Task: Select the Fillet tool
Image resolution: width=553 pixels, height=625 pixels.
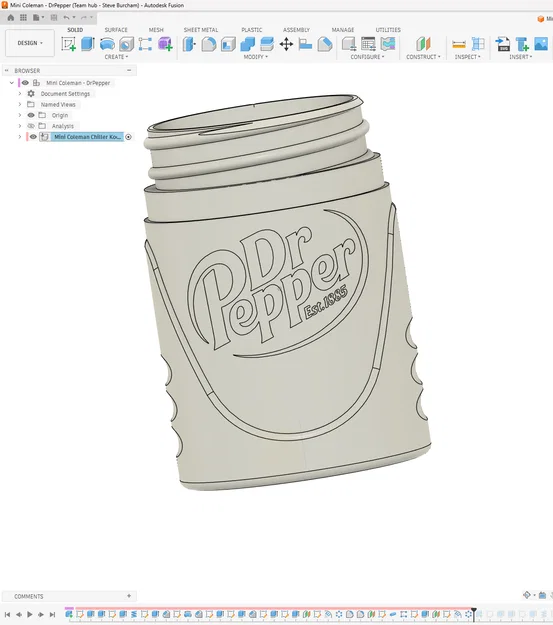Action: click(209, 44)
